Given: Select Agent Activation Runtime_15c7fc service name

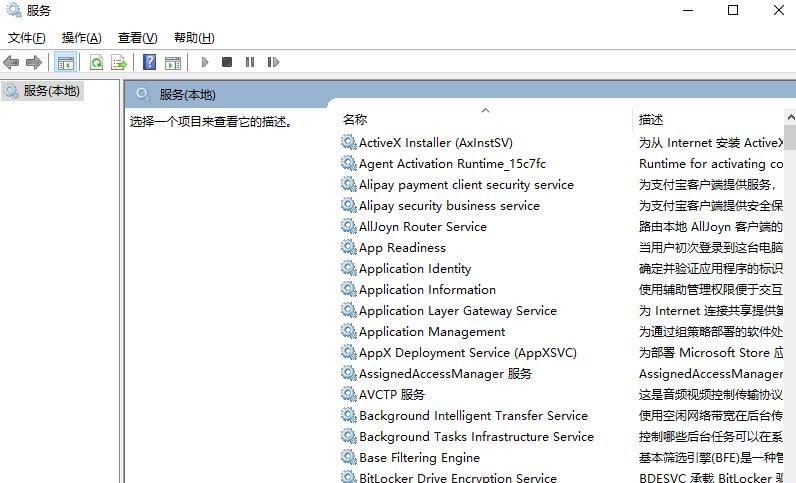Looking at the screenshot, I should click(452, 164).
